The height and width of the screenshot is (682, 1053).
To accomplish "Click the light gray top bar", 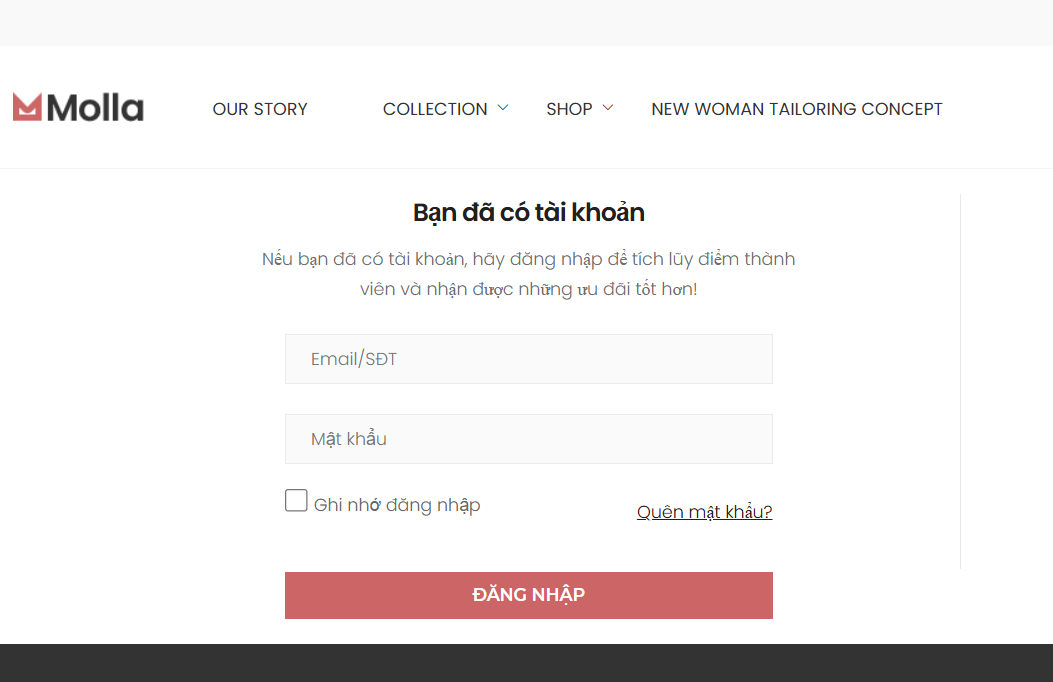I will (526, 23).
